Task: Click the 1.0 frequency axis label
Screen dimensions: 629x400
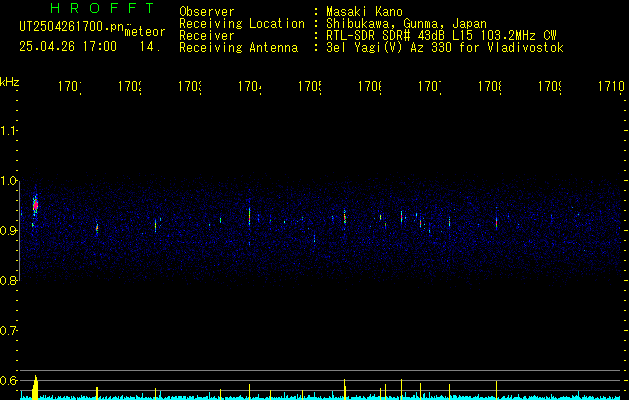Action: (9, 181)
